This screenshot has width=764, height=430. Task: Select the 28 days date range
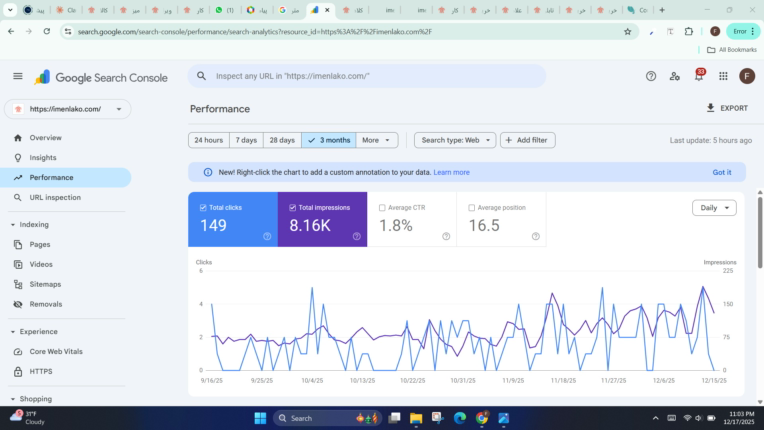pyautogui.click(x=282, y=140)
